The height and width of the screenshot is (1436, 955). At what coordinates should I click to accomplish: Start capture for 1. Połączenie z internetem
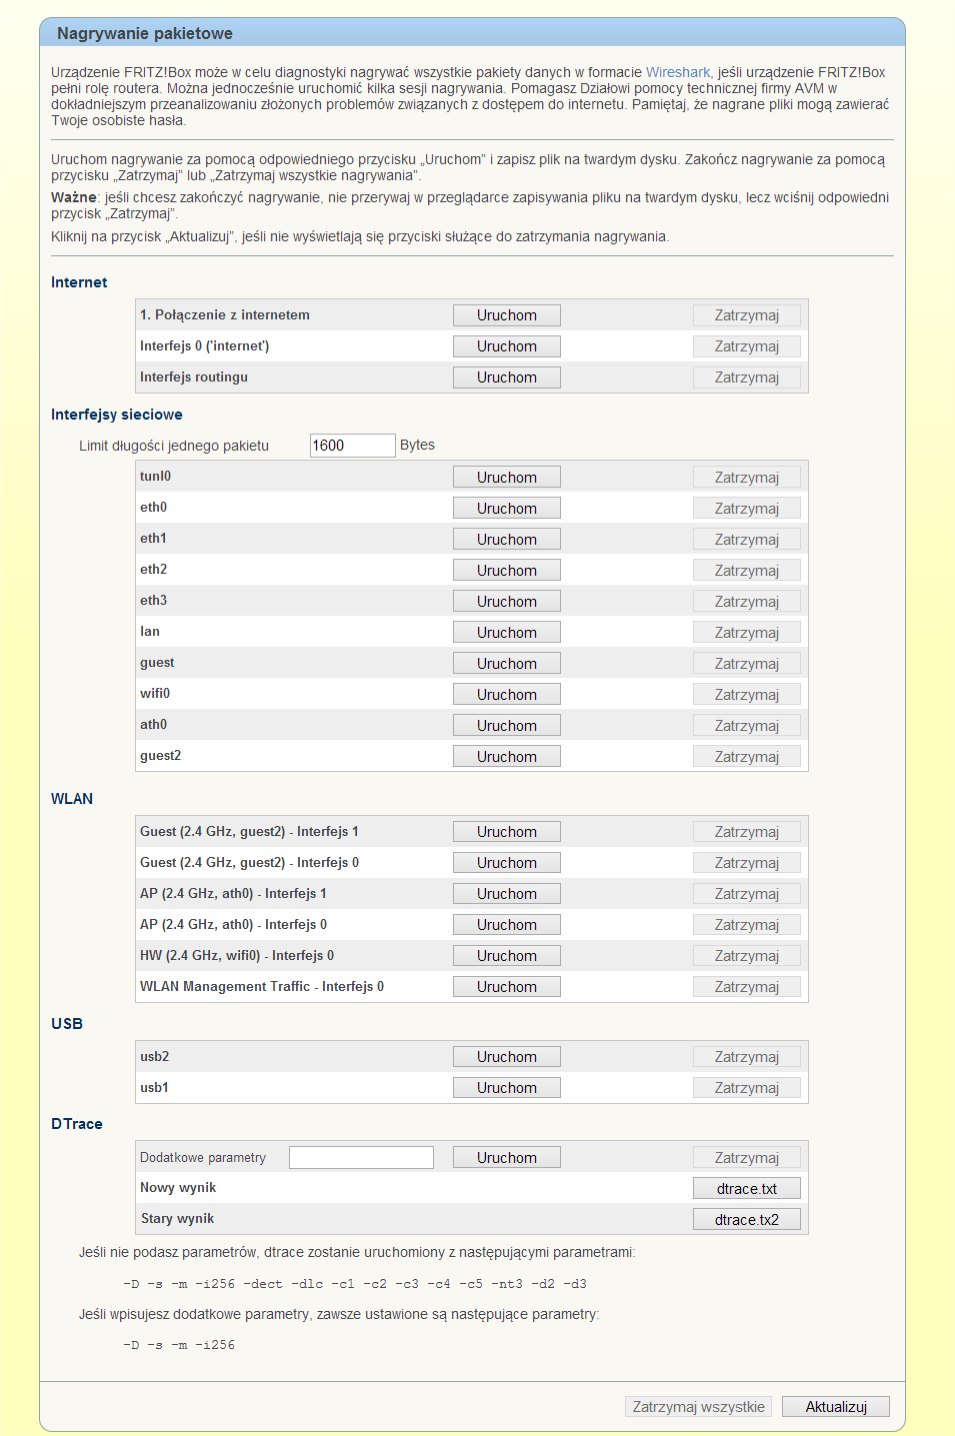tap(506, 315)
